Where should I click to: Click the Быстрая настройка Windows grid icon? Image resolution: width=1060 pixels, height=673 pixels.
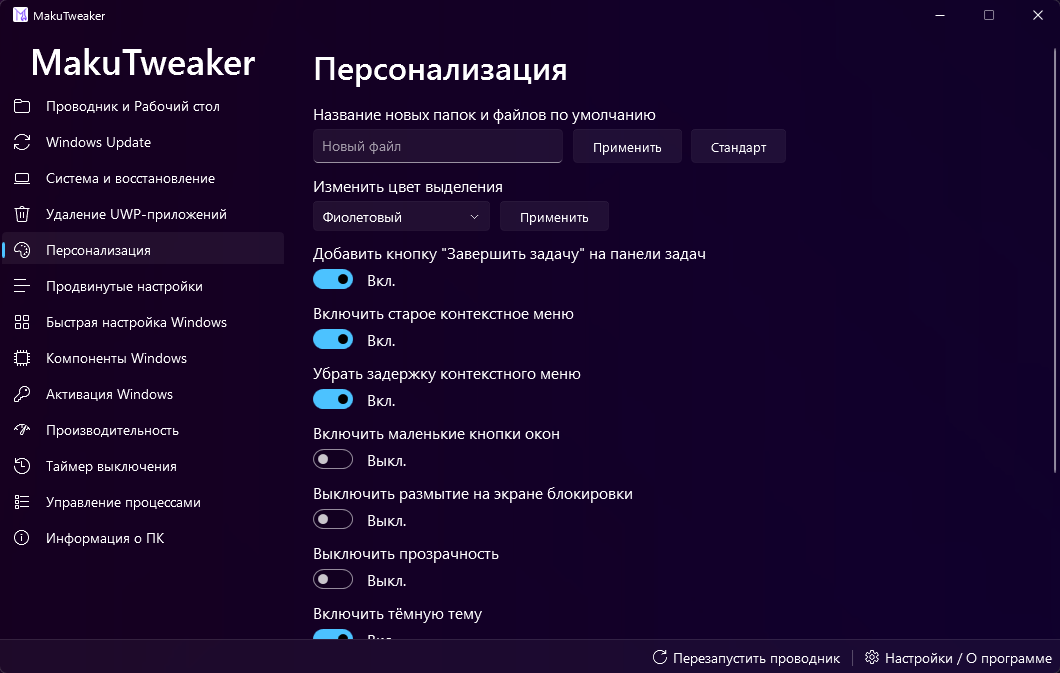[x=22, y=322]
